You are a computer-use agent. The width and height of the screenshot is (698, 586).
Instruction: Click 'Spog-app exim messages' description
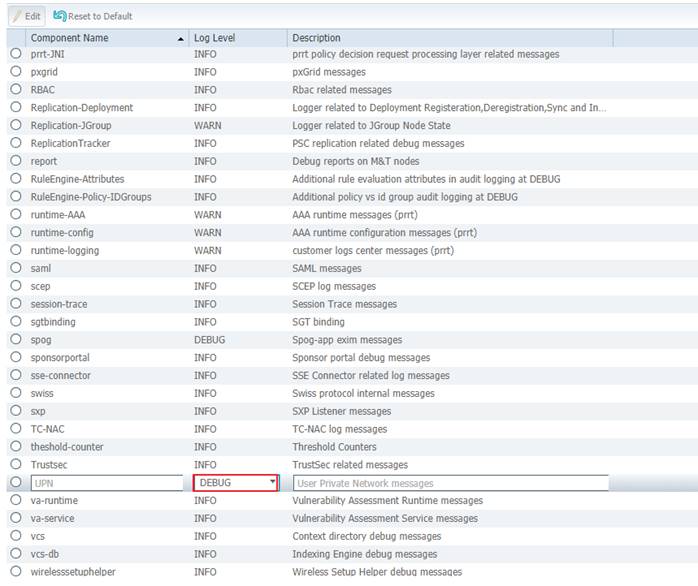click(x=347, y=340)
